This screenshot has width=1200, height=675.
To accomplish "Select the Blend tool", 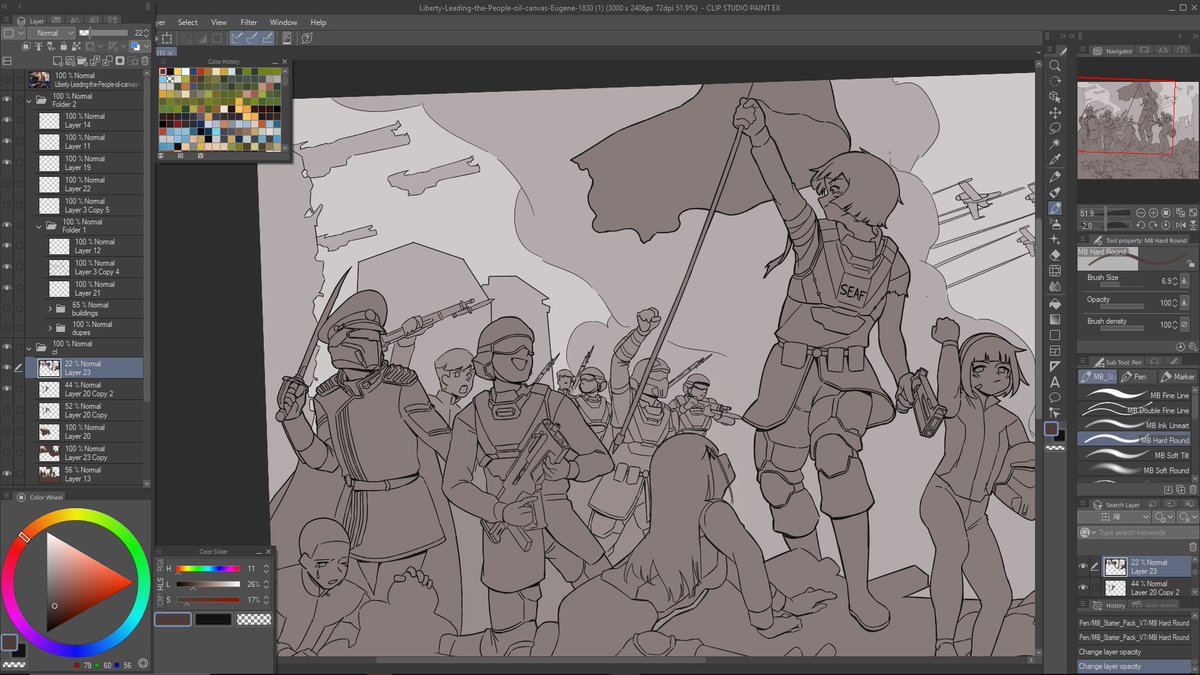I will (x=1055, y=286).
